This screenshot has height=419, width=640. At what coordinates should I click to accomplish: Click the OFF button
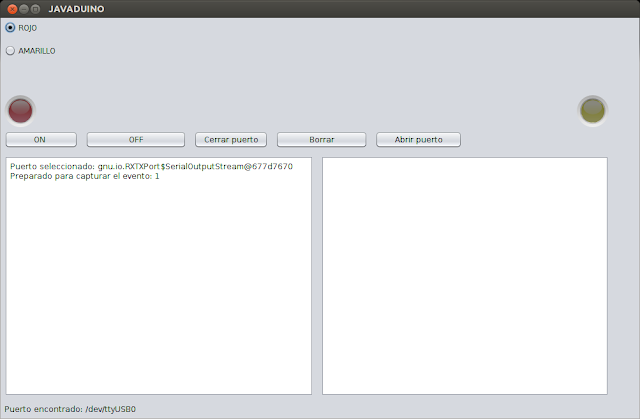click(x=136, y=140)
